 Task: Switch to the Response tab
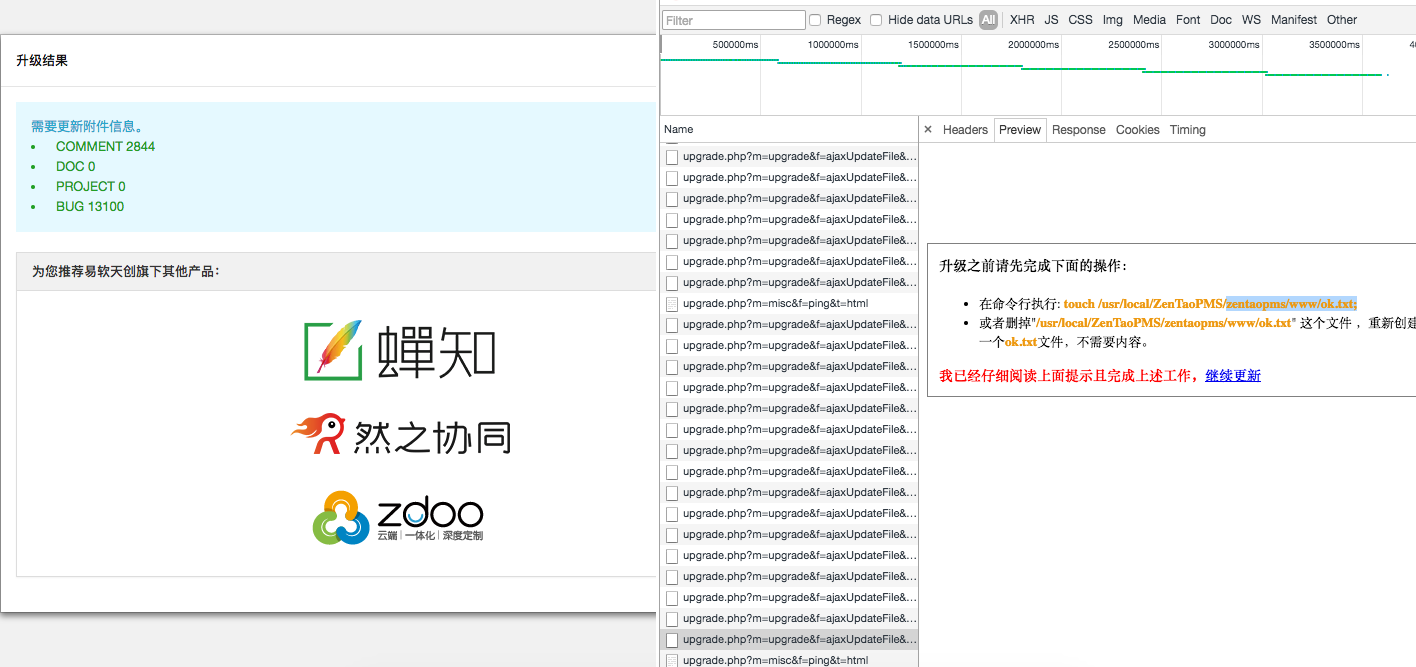1078,130
